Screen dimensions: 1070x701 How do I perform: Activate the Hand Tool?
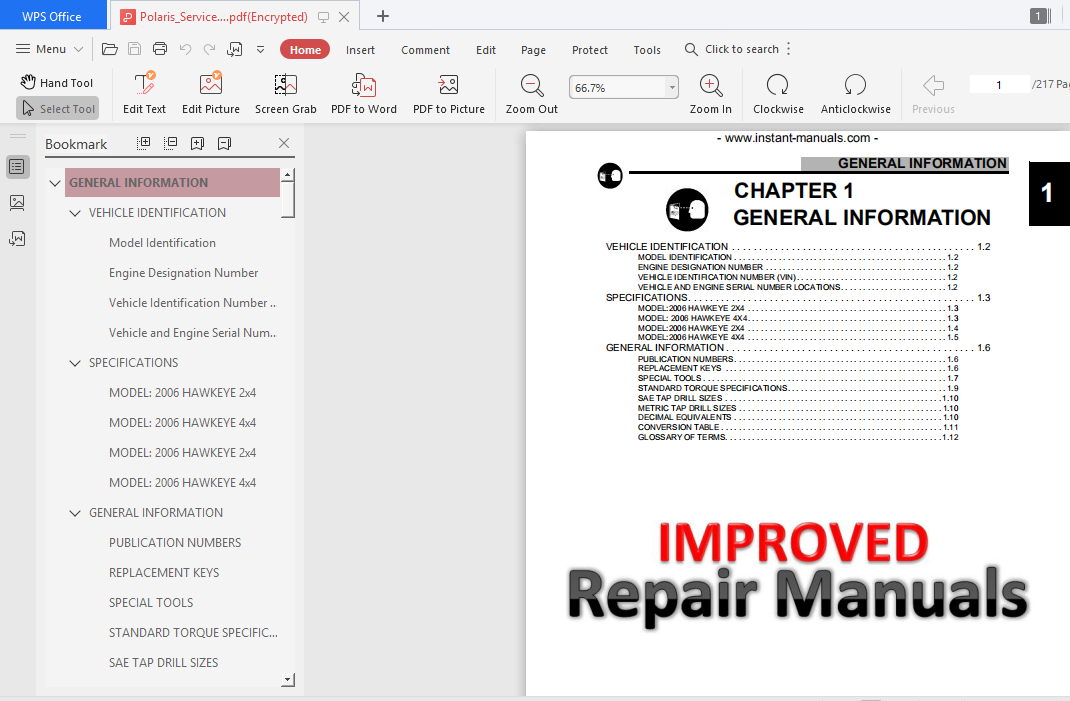pos(57,83)
